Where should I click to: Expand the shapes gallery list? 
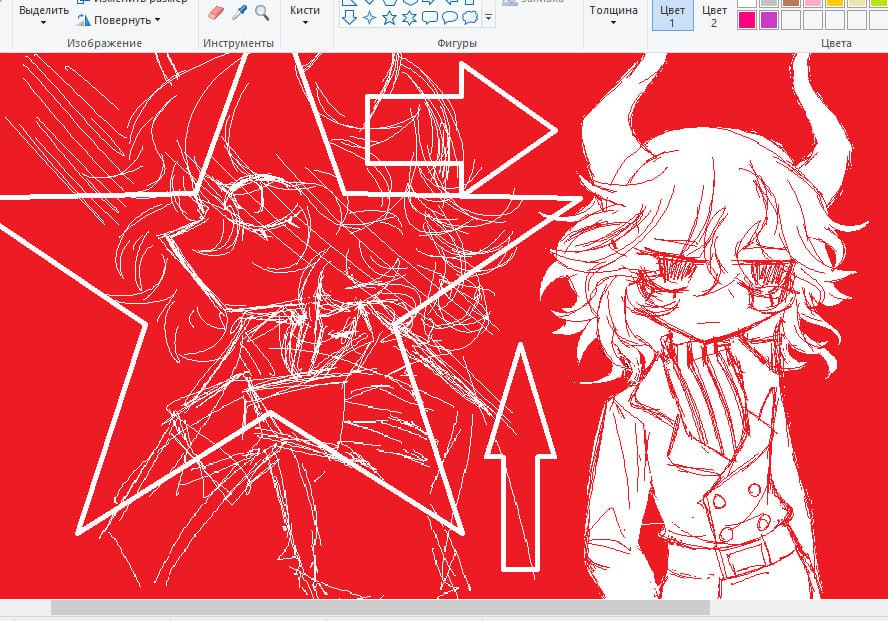point(488,18)
